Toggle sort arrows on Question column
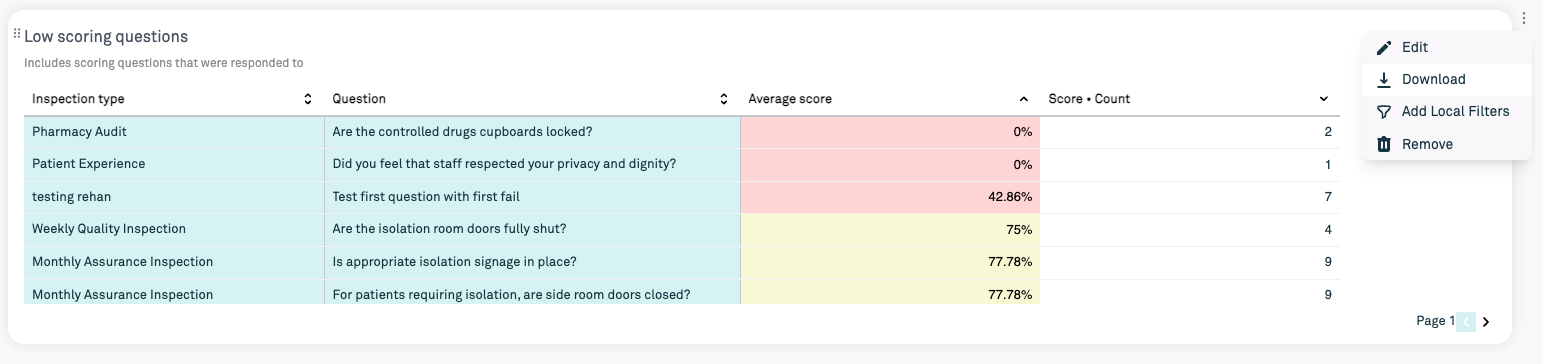 click(723, 99)
